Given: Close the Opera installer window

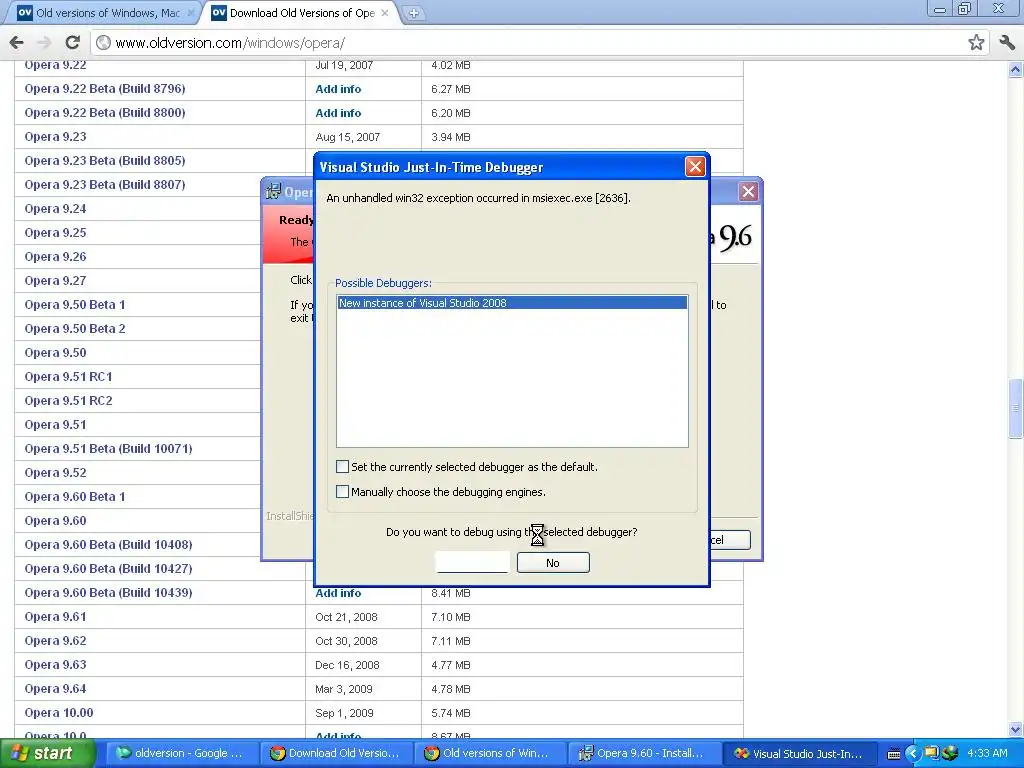Looking at the screenshot, I should pos(748,191).
